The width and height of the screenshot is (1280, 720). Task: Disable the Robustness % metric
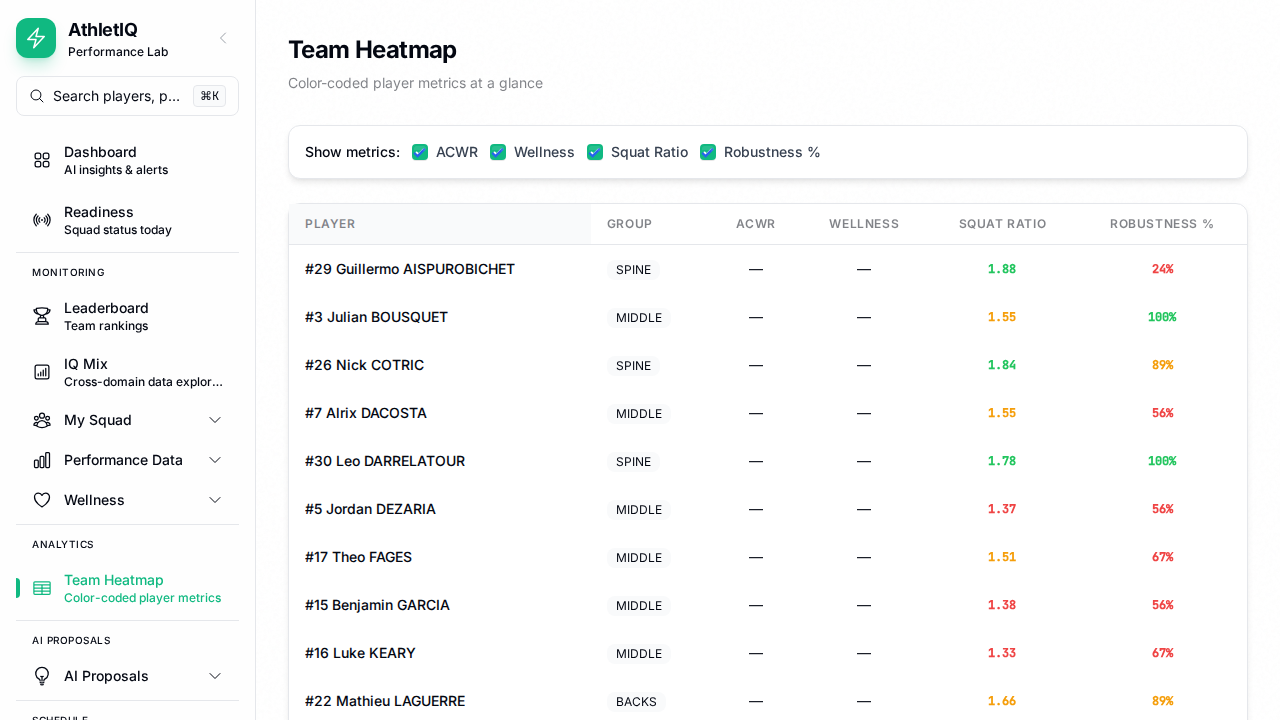708,152
